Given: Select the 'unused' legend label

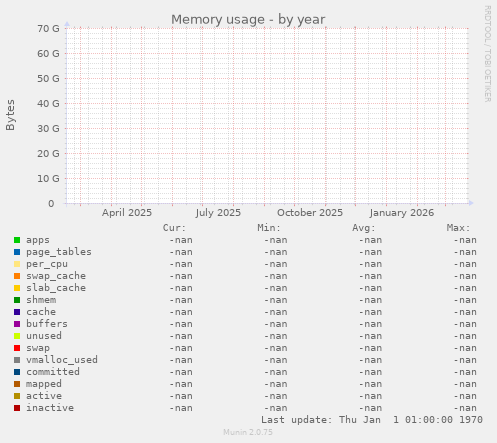Looking at the screenshot, I should [44, 336].
